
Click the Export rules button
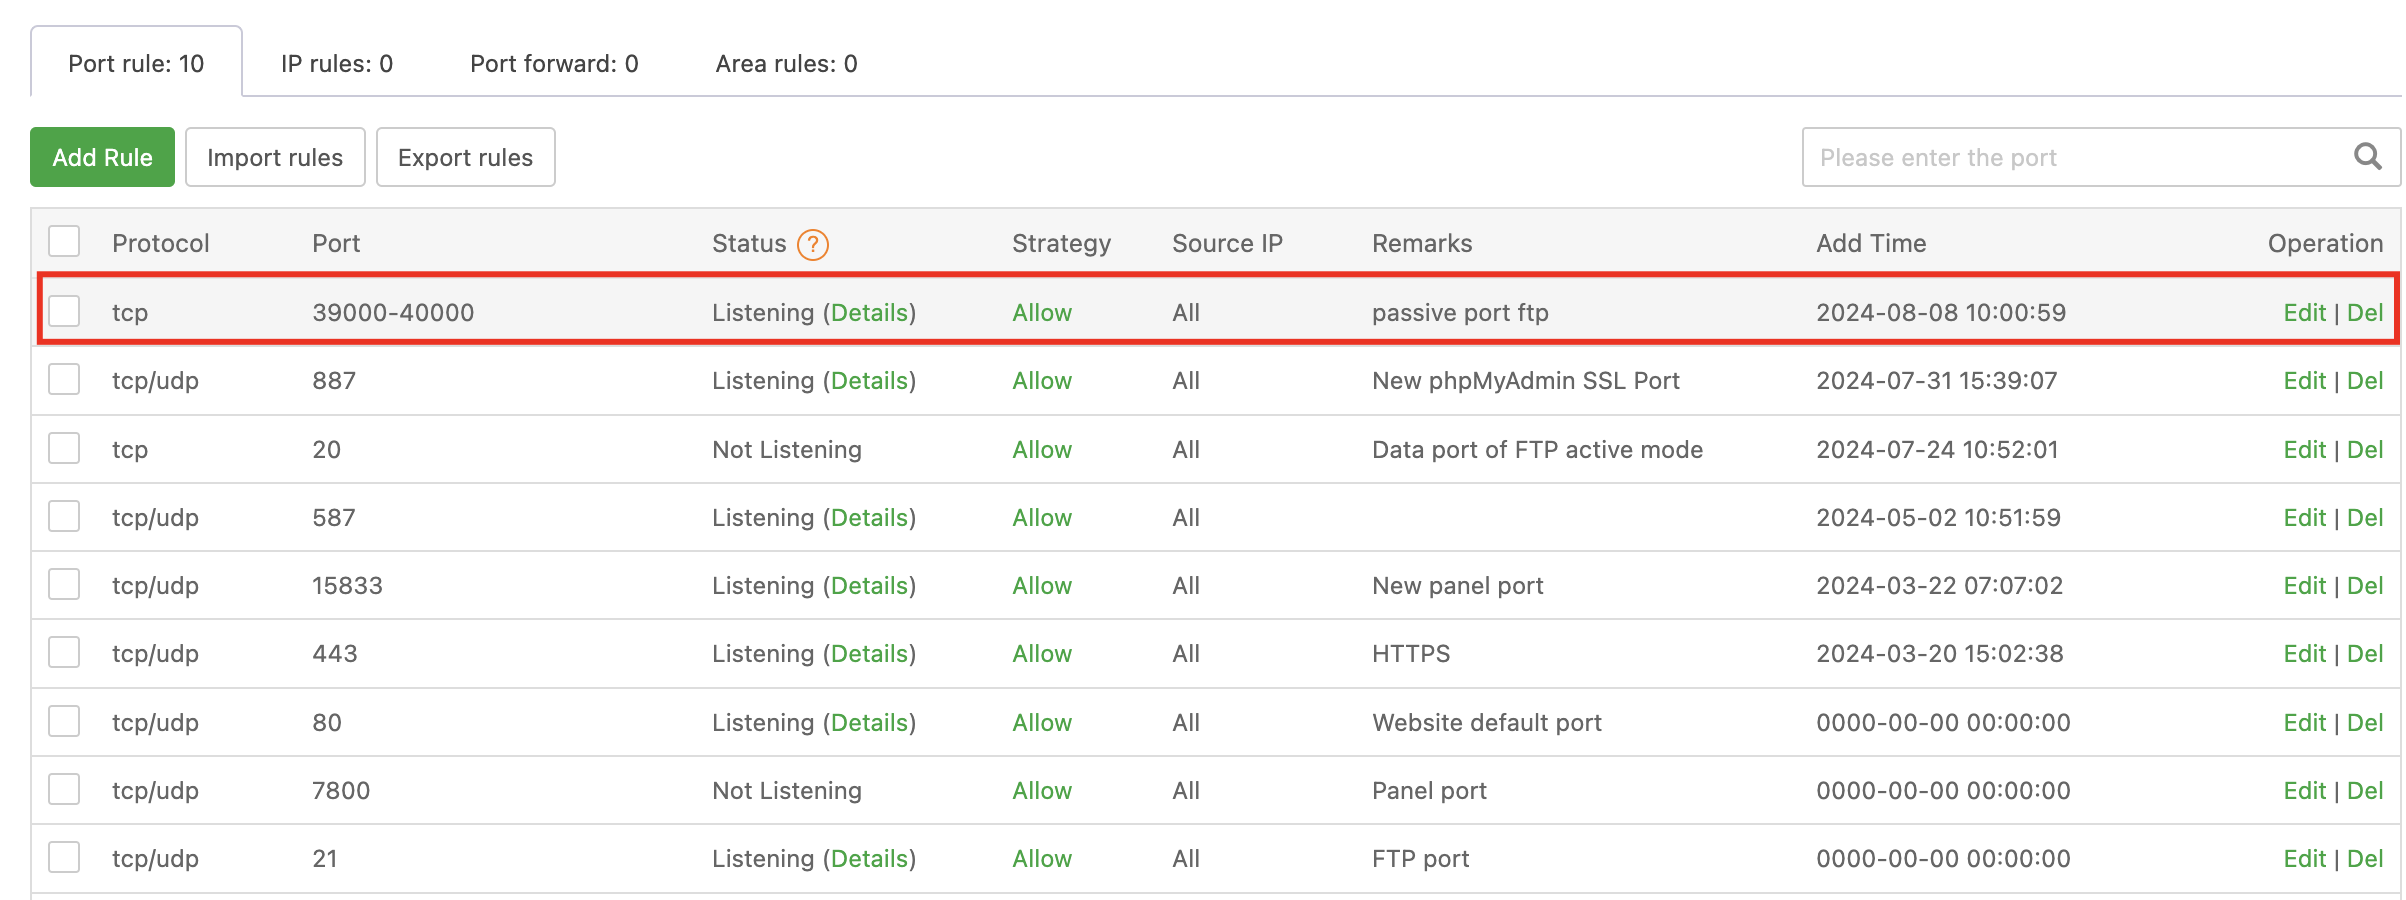point(465,157)
